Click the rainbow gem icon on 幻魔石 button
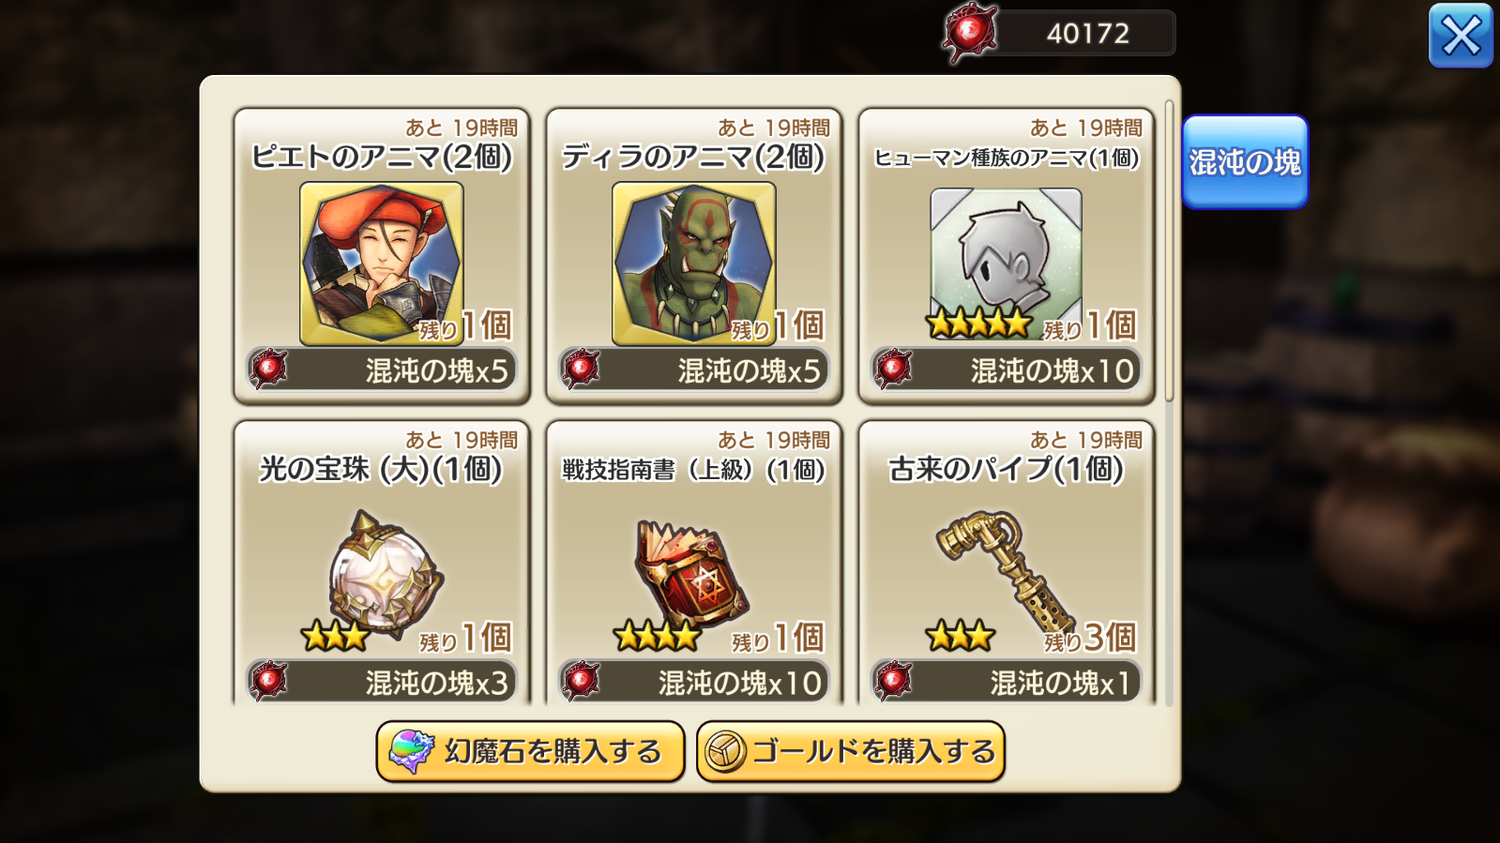 (411, 751)
